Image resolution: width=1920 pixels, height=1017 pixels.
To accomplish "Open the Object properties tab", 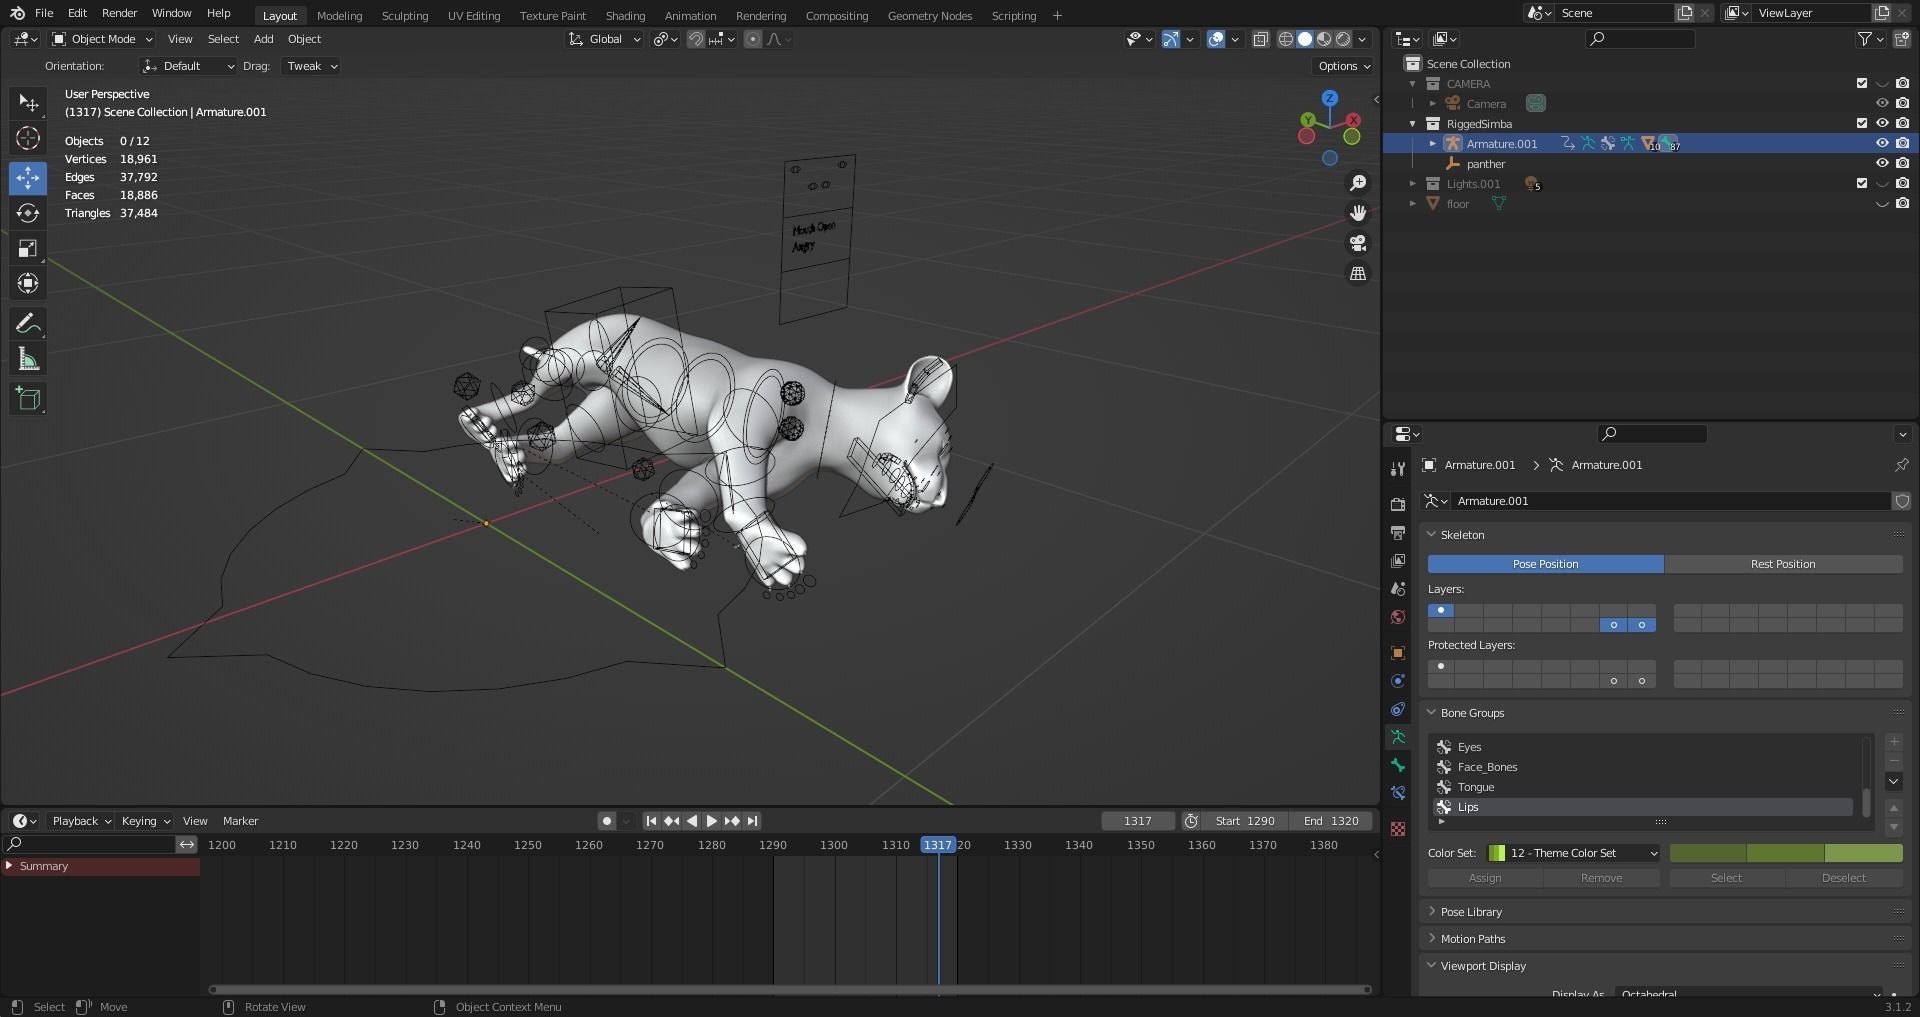I will (1398, 653).
